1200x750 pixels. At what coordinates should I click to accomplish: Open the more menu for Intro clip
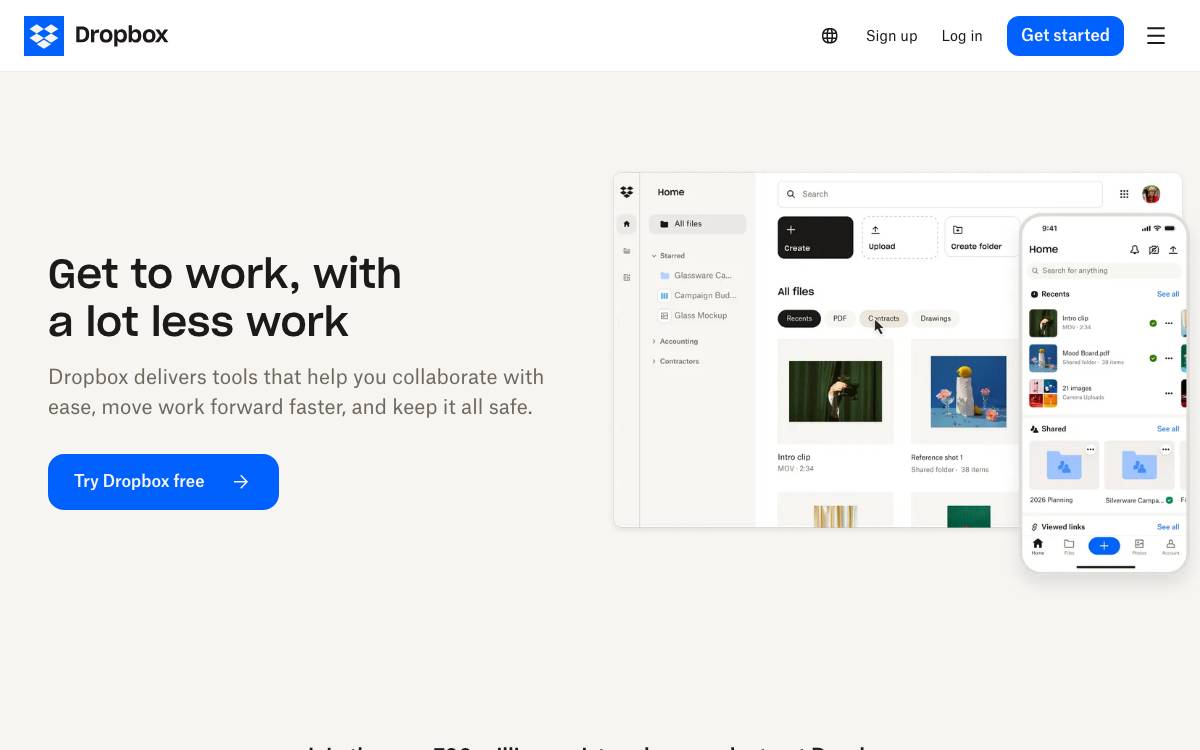[1169, 323]
